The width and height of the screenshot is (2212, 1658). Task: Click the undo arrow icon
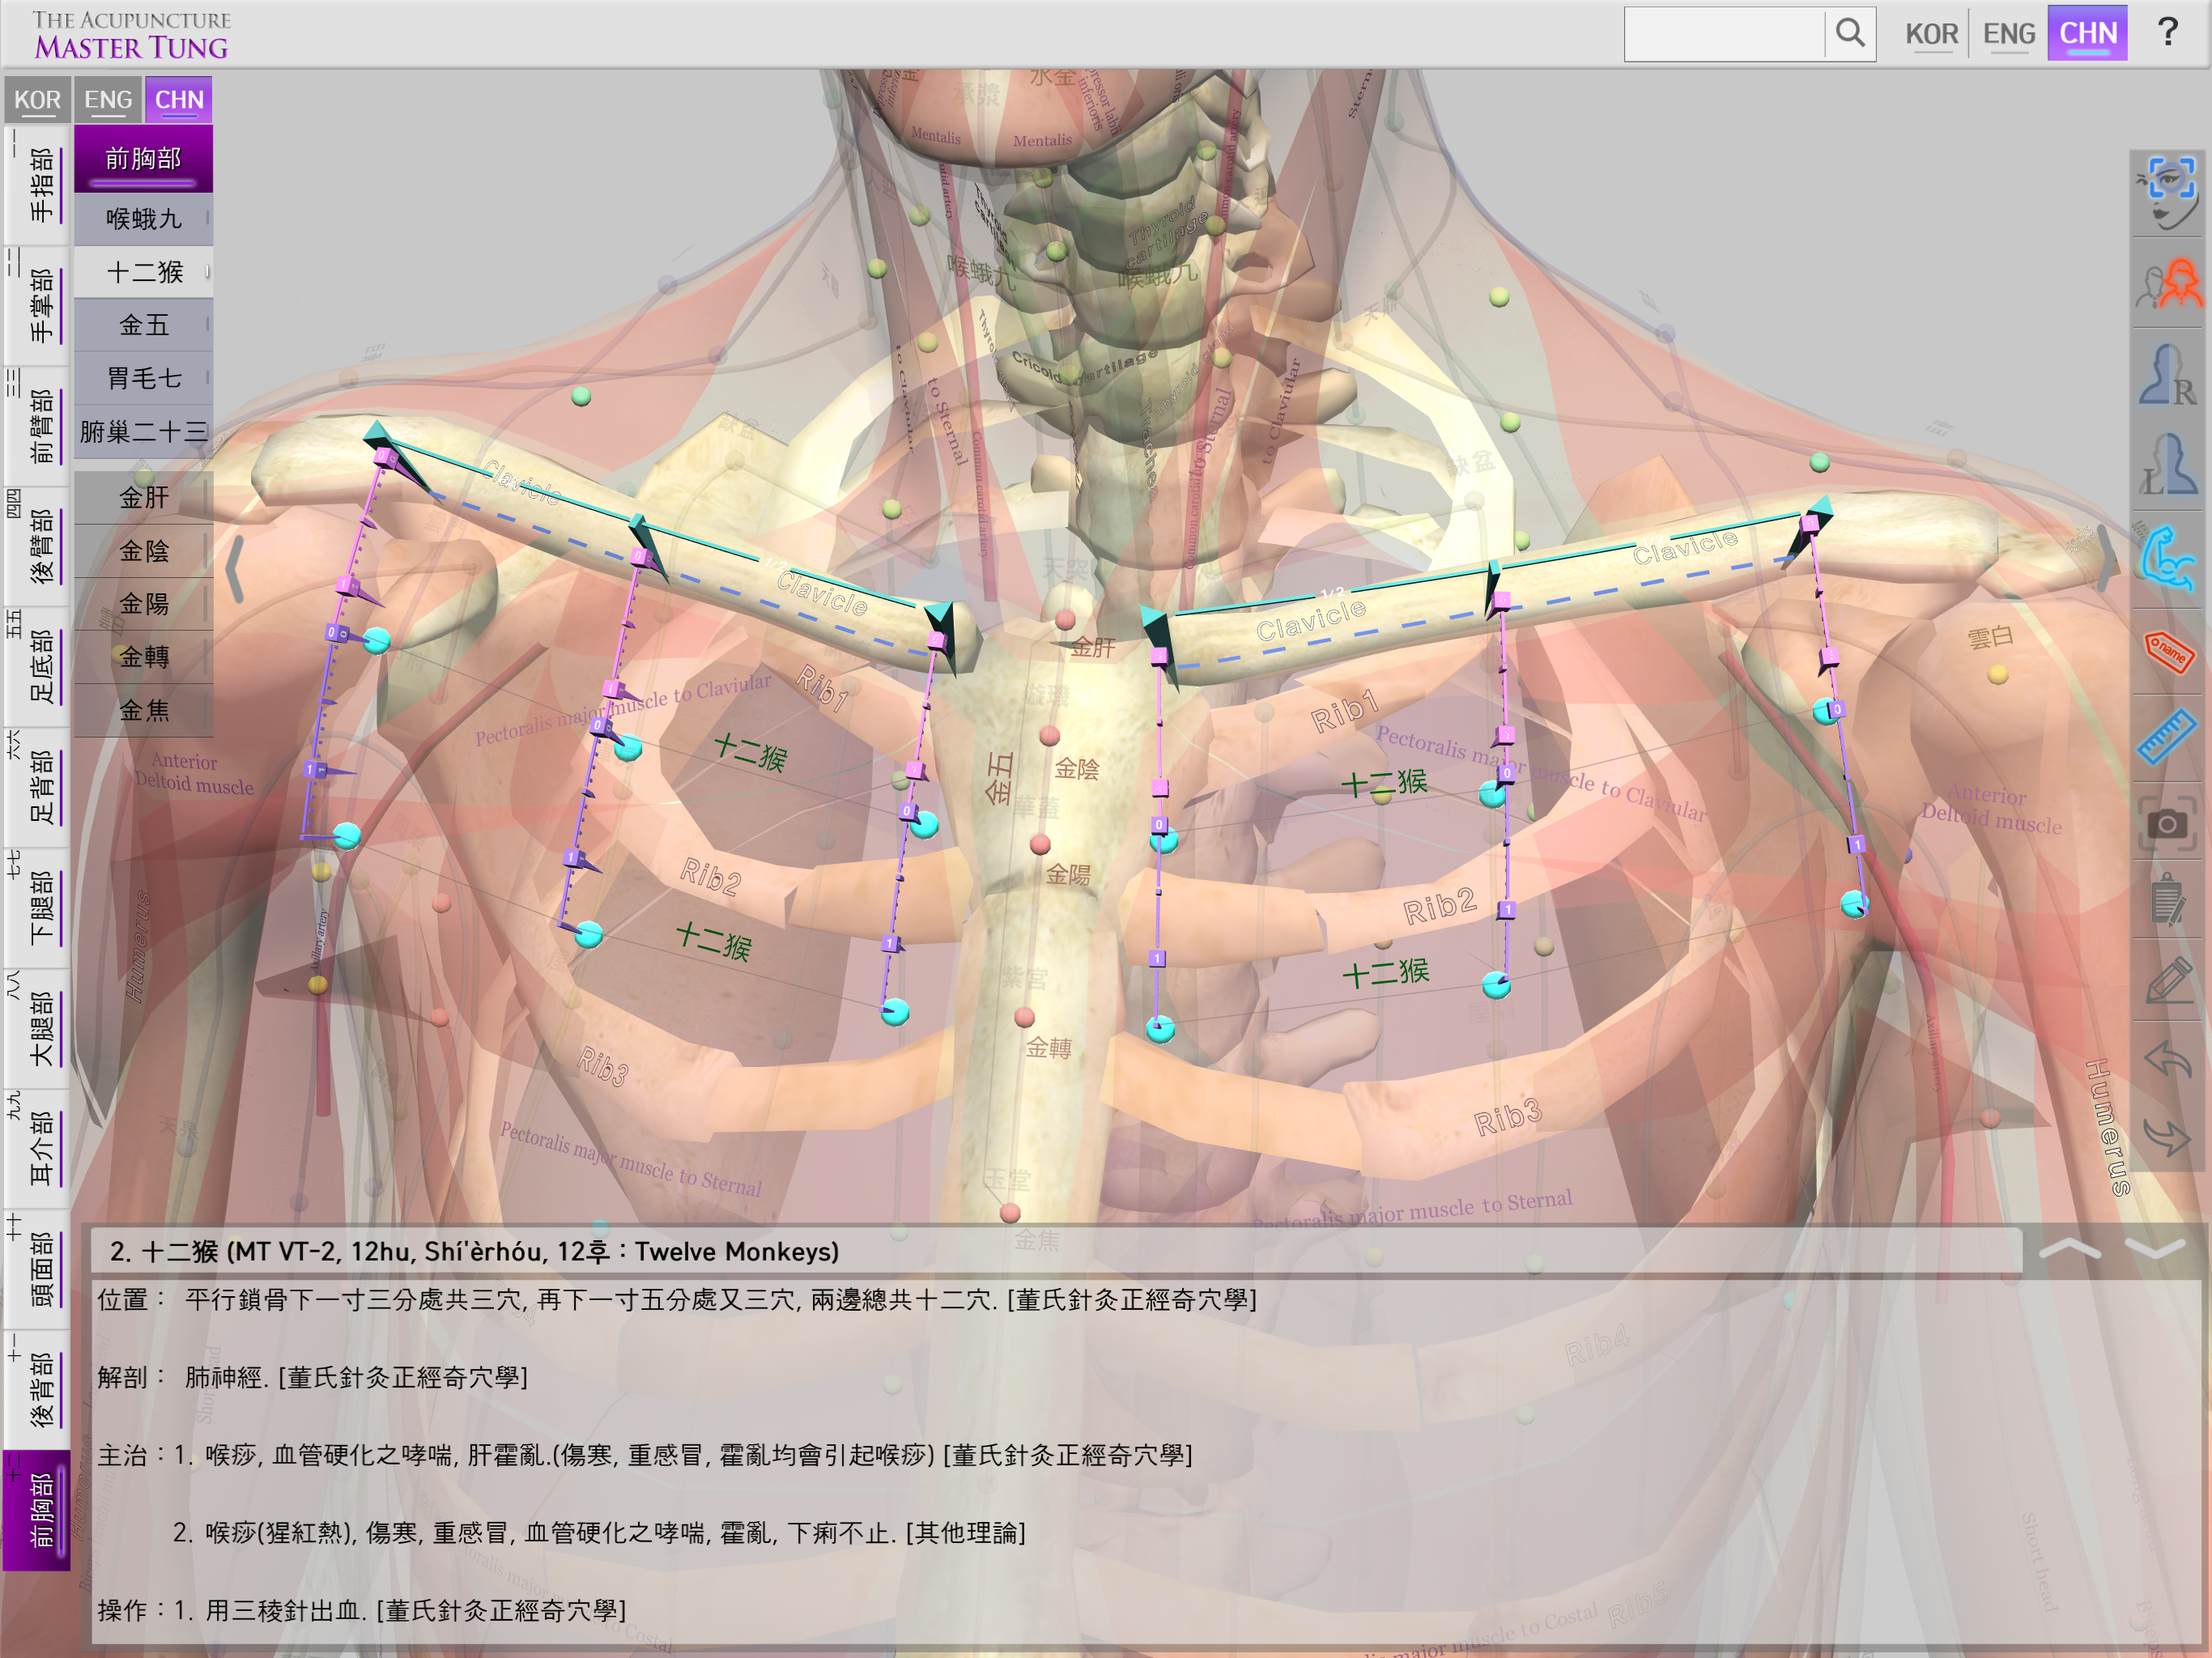point(2166,1058)
